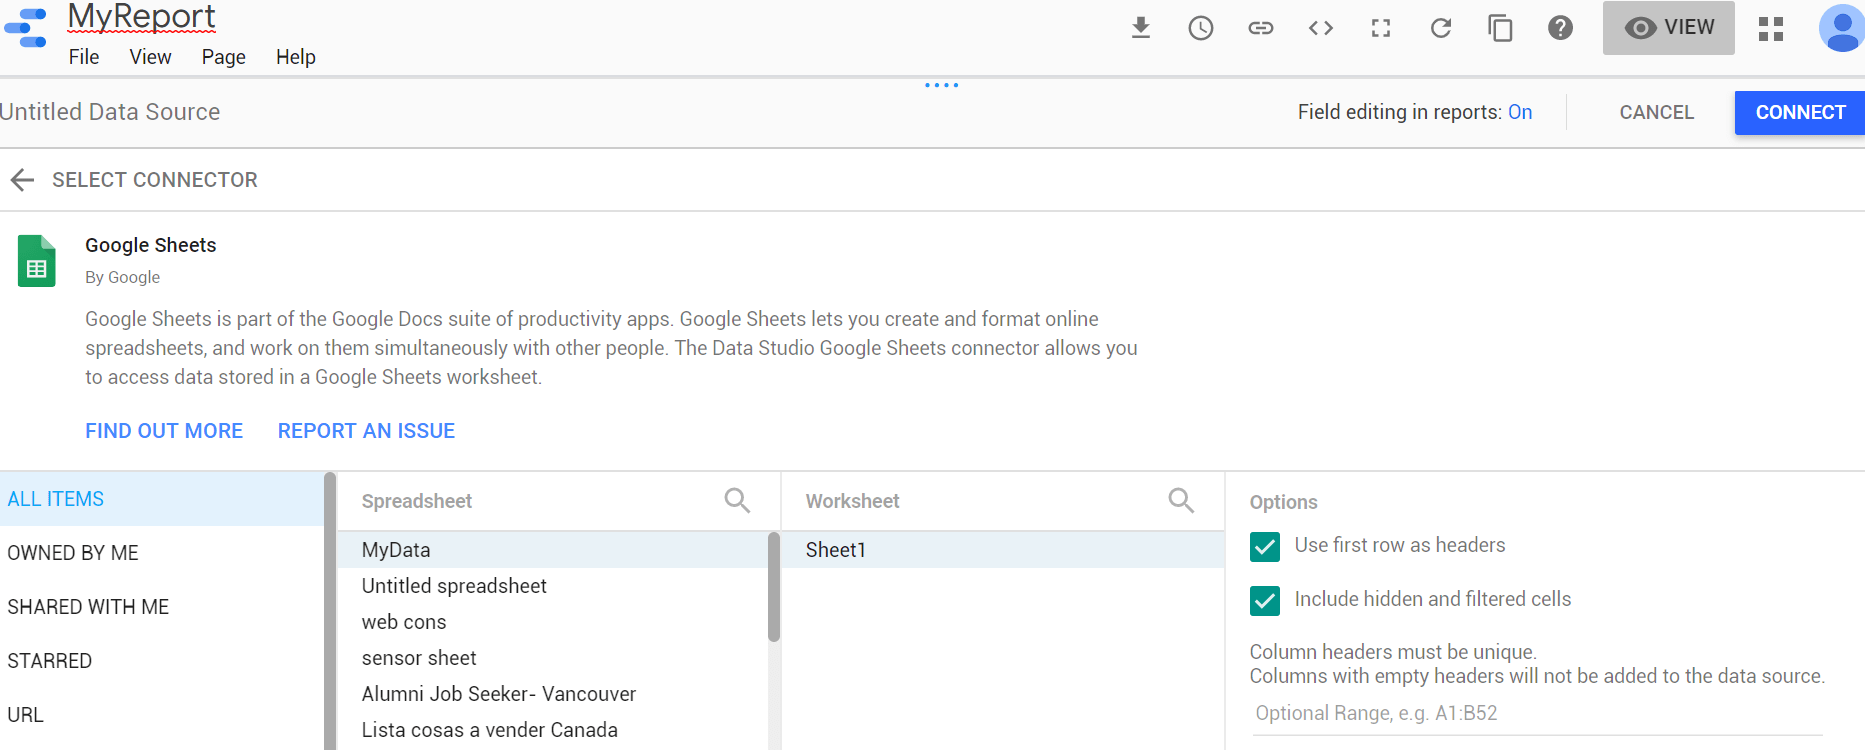Select the URL filter

162,715
